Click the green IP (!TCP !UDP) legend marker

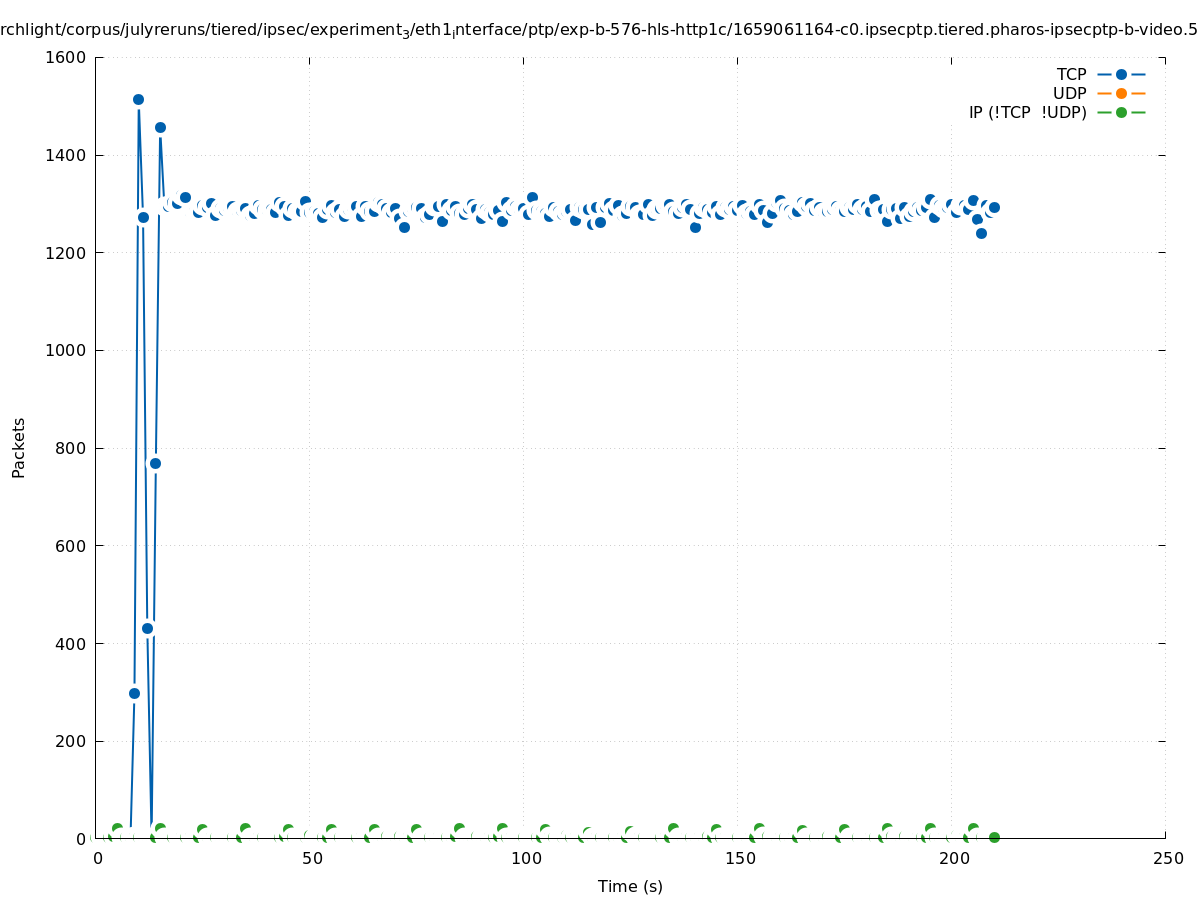click(x=1121, y=112)
